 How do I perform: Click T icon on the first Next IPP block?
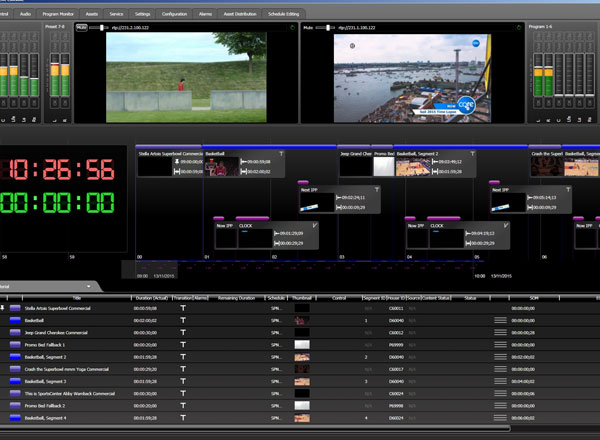tap(377, 190)
